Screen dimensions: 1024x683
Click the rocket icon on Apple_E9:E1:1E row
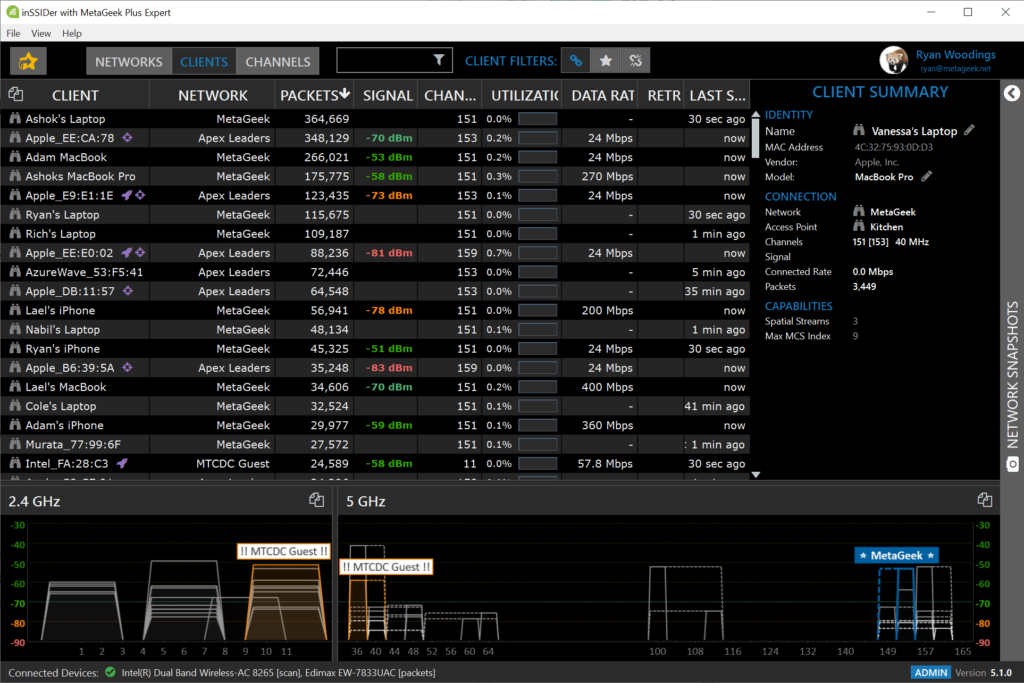pos(127,195)
